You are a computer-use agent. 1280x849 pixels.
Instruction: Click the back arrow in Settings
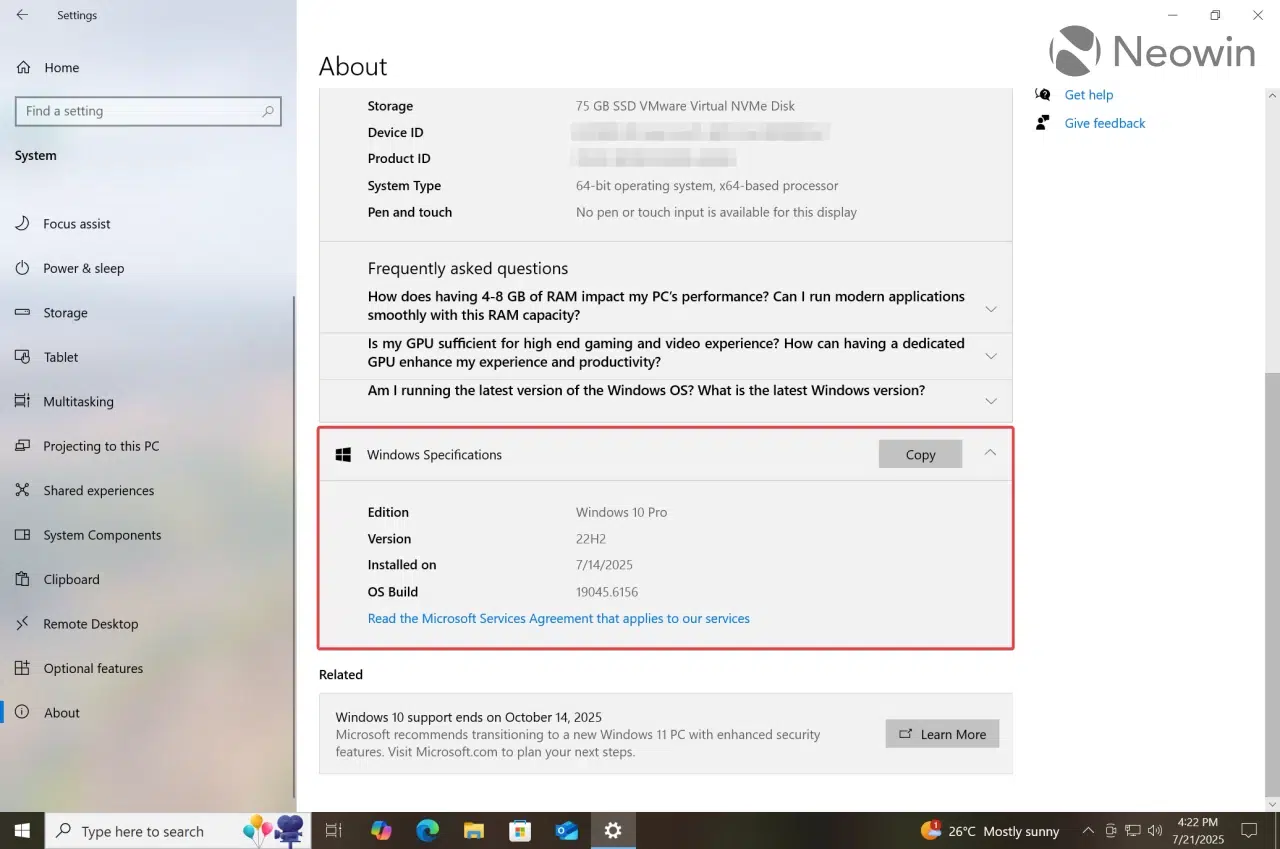(22, 15)
